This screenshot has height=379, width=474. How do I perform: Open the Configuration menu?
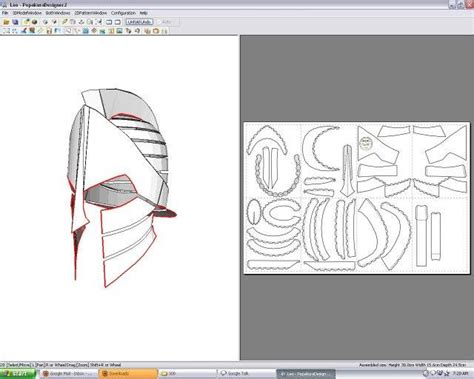[123, 13]
